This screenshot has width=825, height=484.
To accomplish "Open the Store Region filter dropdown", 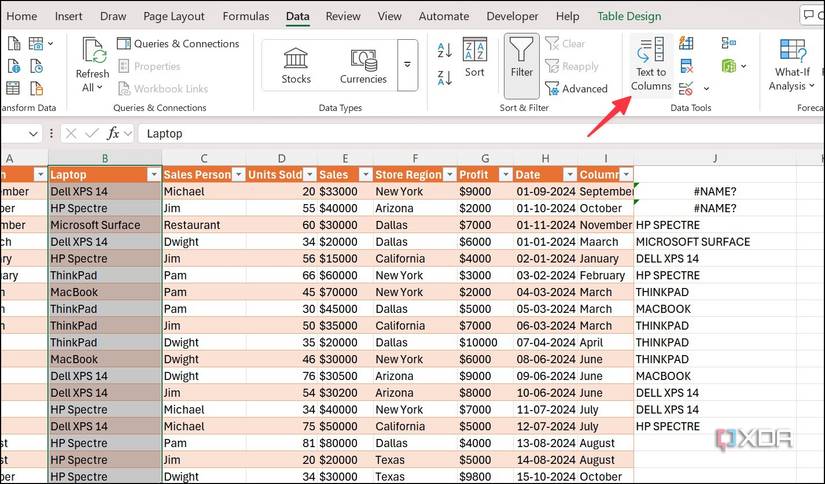I will click(x=449, y=175).
